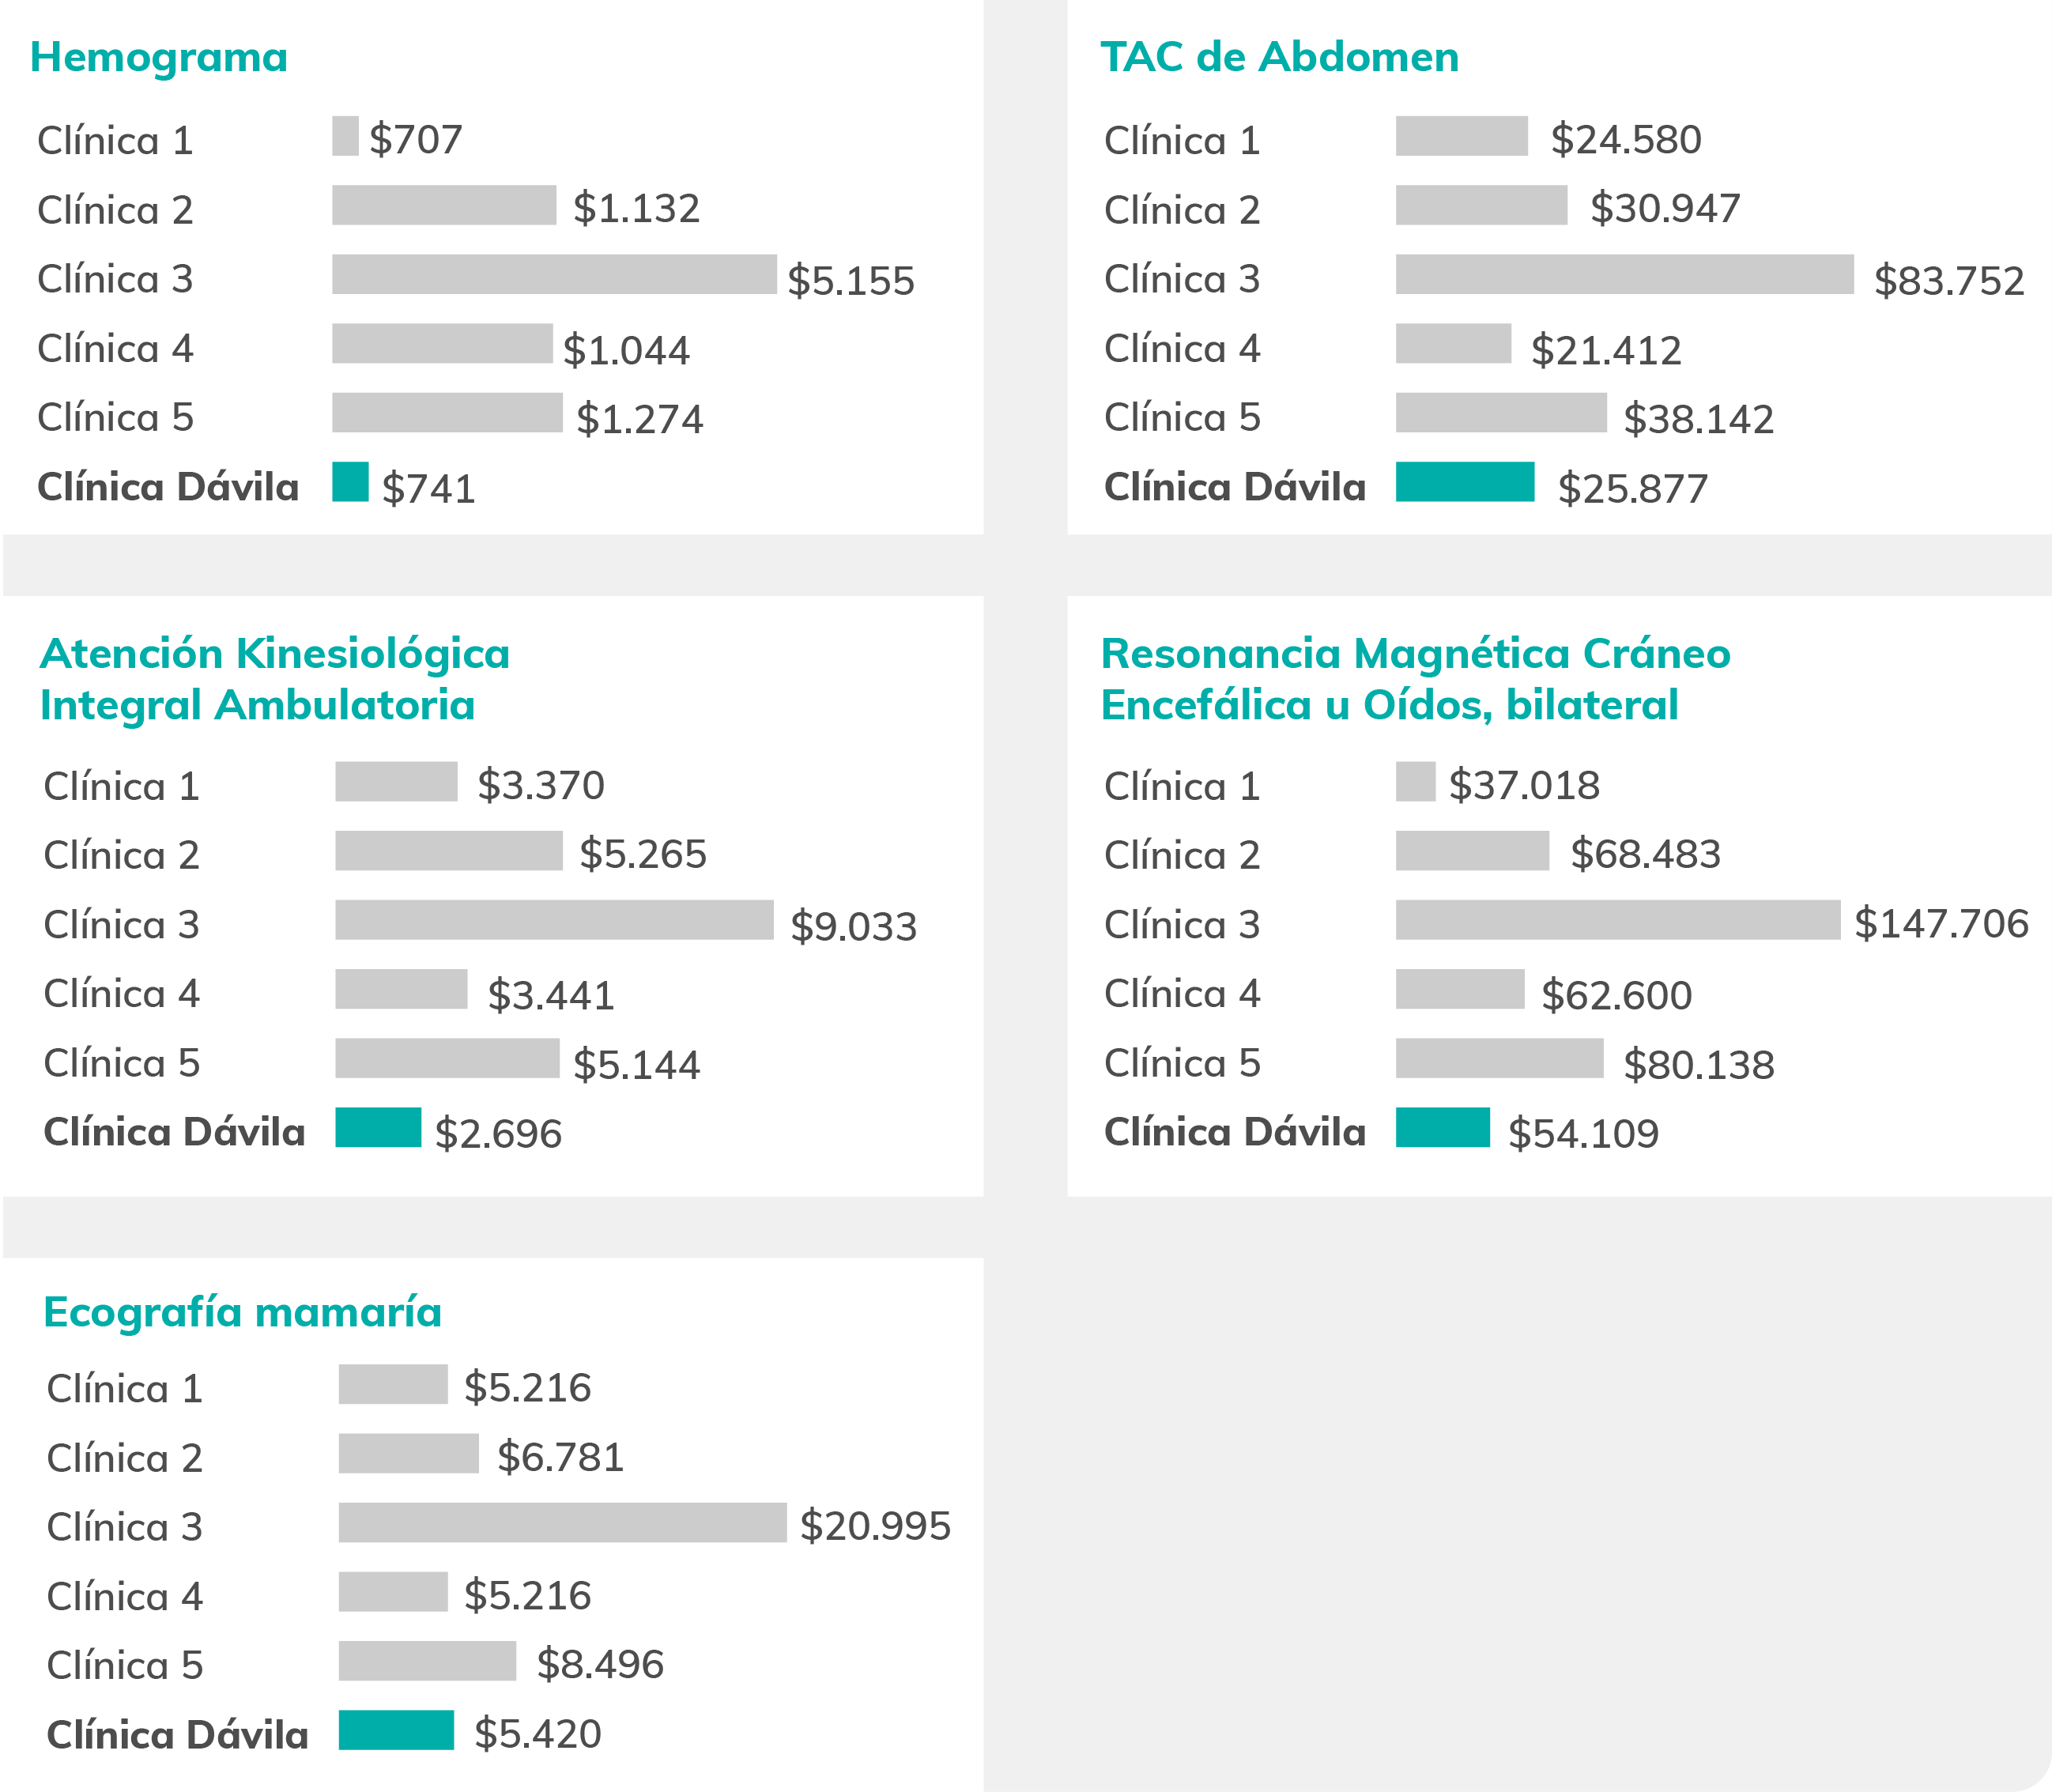Click the Ecografía mamaria title
Viewport: 2052px width, 1792px height.
(x=242, y=1313)
